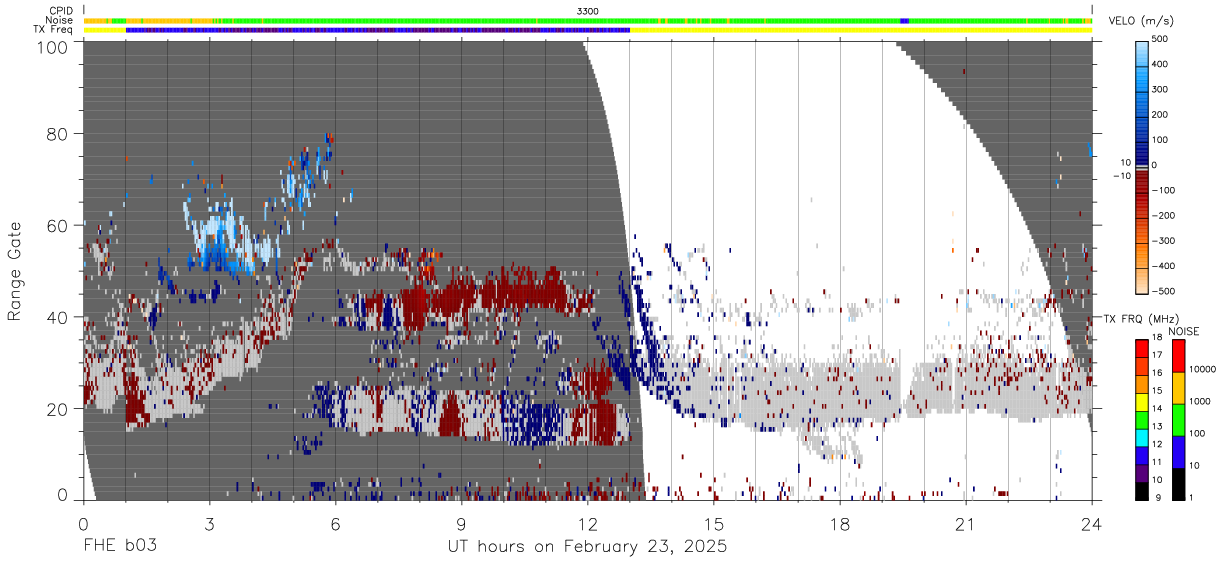Image resolution: width=1228 pixels, height=567 pixels.
Task: Click the 300 tick on velocity colorbar
Action: (x=1160, y=89)
